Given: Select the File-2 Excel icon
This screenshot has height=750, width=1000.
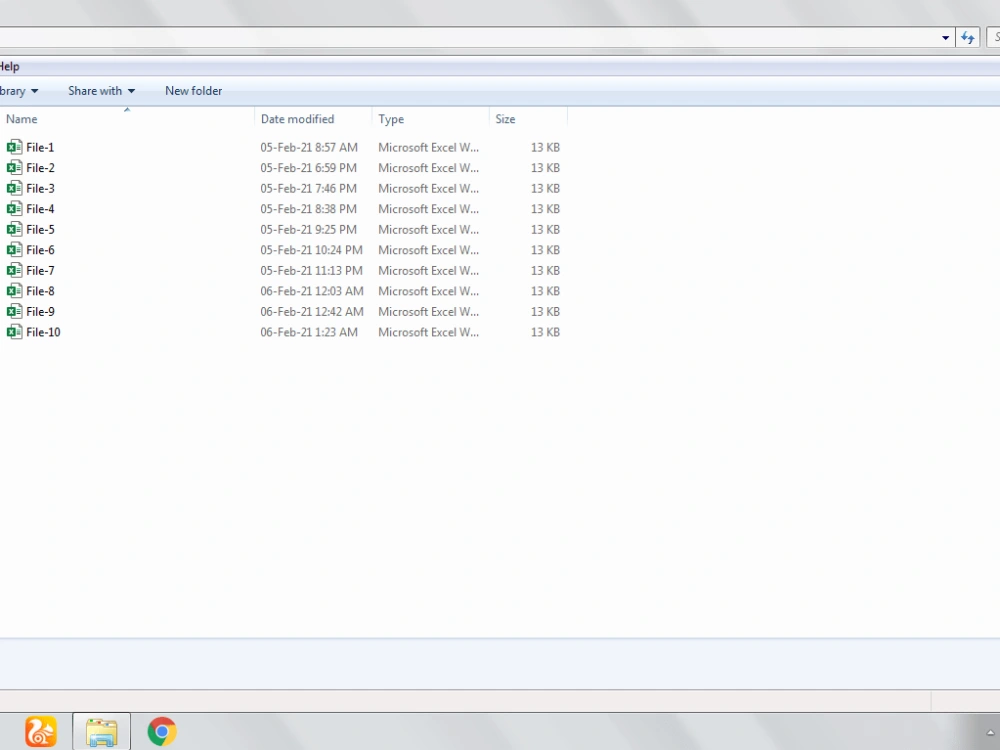Looking at the screenshot, I should 14,168.
